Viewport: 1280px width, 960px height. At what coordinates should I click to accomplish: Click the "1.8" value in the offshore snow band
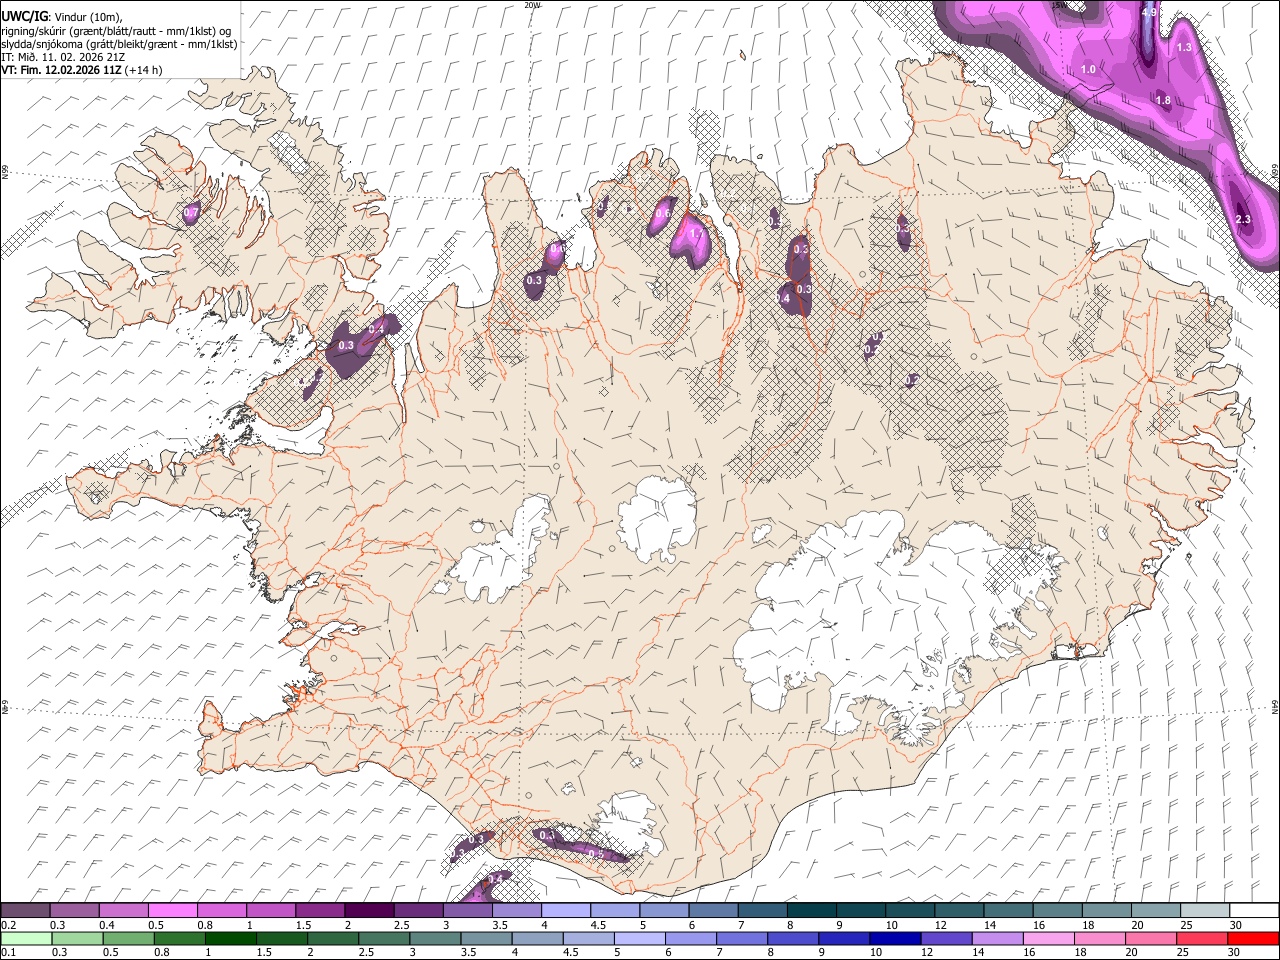(1163, 100)
